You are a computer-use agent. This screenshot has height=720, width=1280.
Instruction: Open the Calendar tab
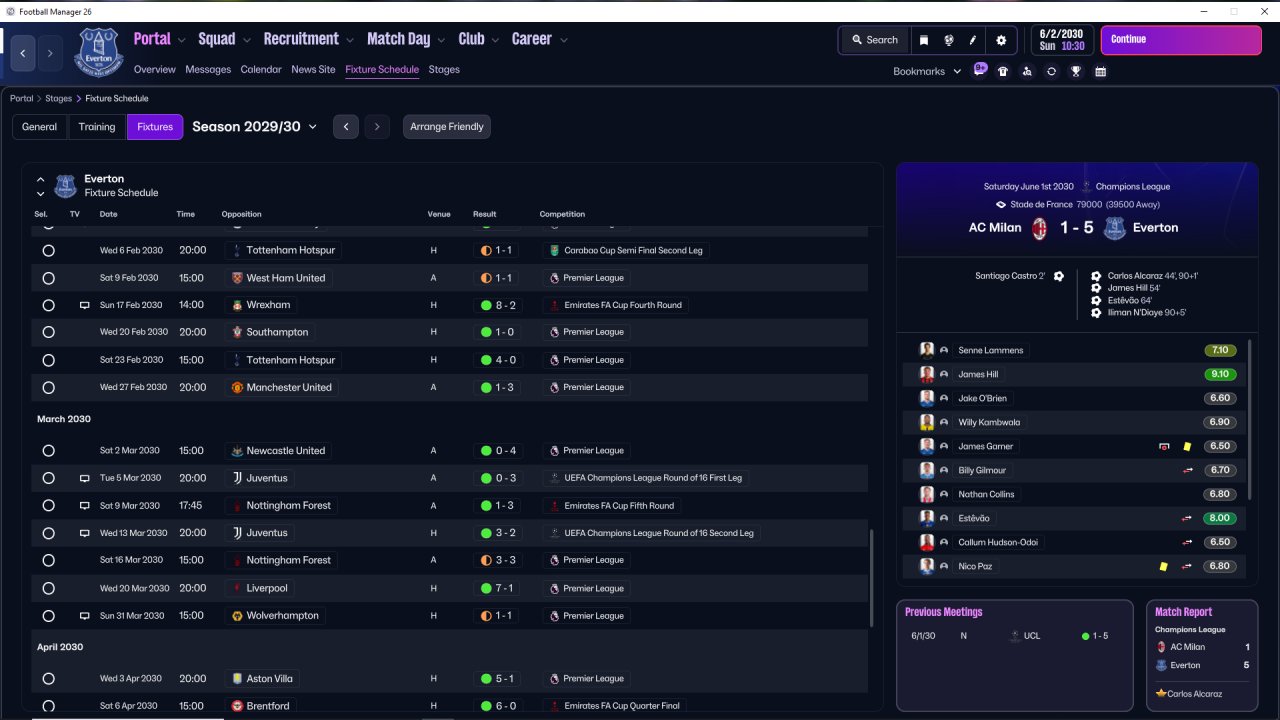261,70
